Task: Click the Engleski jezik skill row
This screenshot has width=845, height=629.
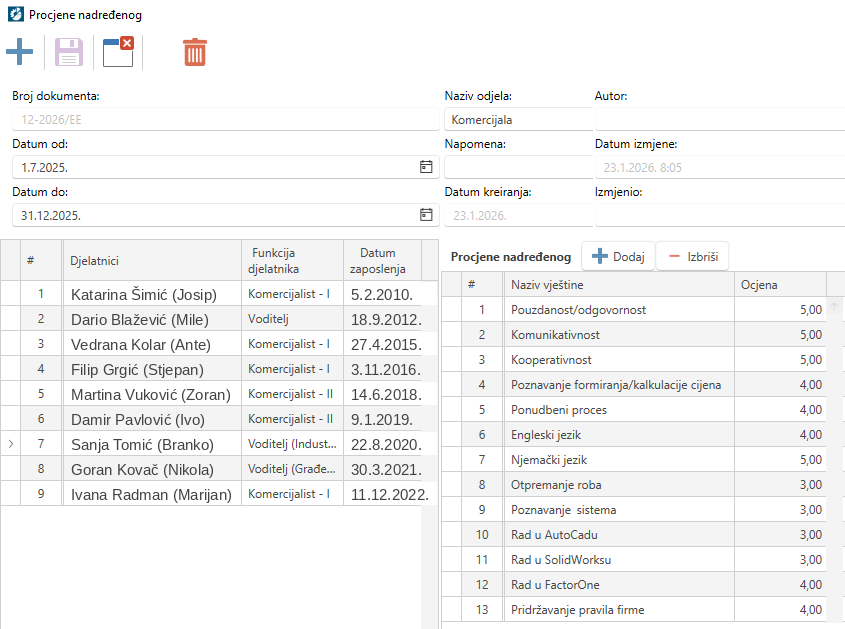Action: click(634, 434)
